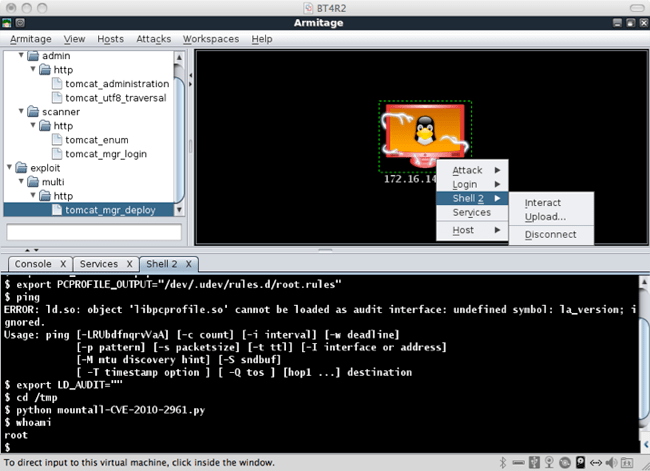Choose Upload... in Shell 2 submenu
This screenshot has height=471, width=650.
click(551, 217)
